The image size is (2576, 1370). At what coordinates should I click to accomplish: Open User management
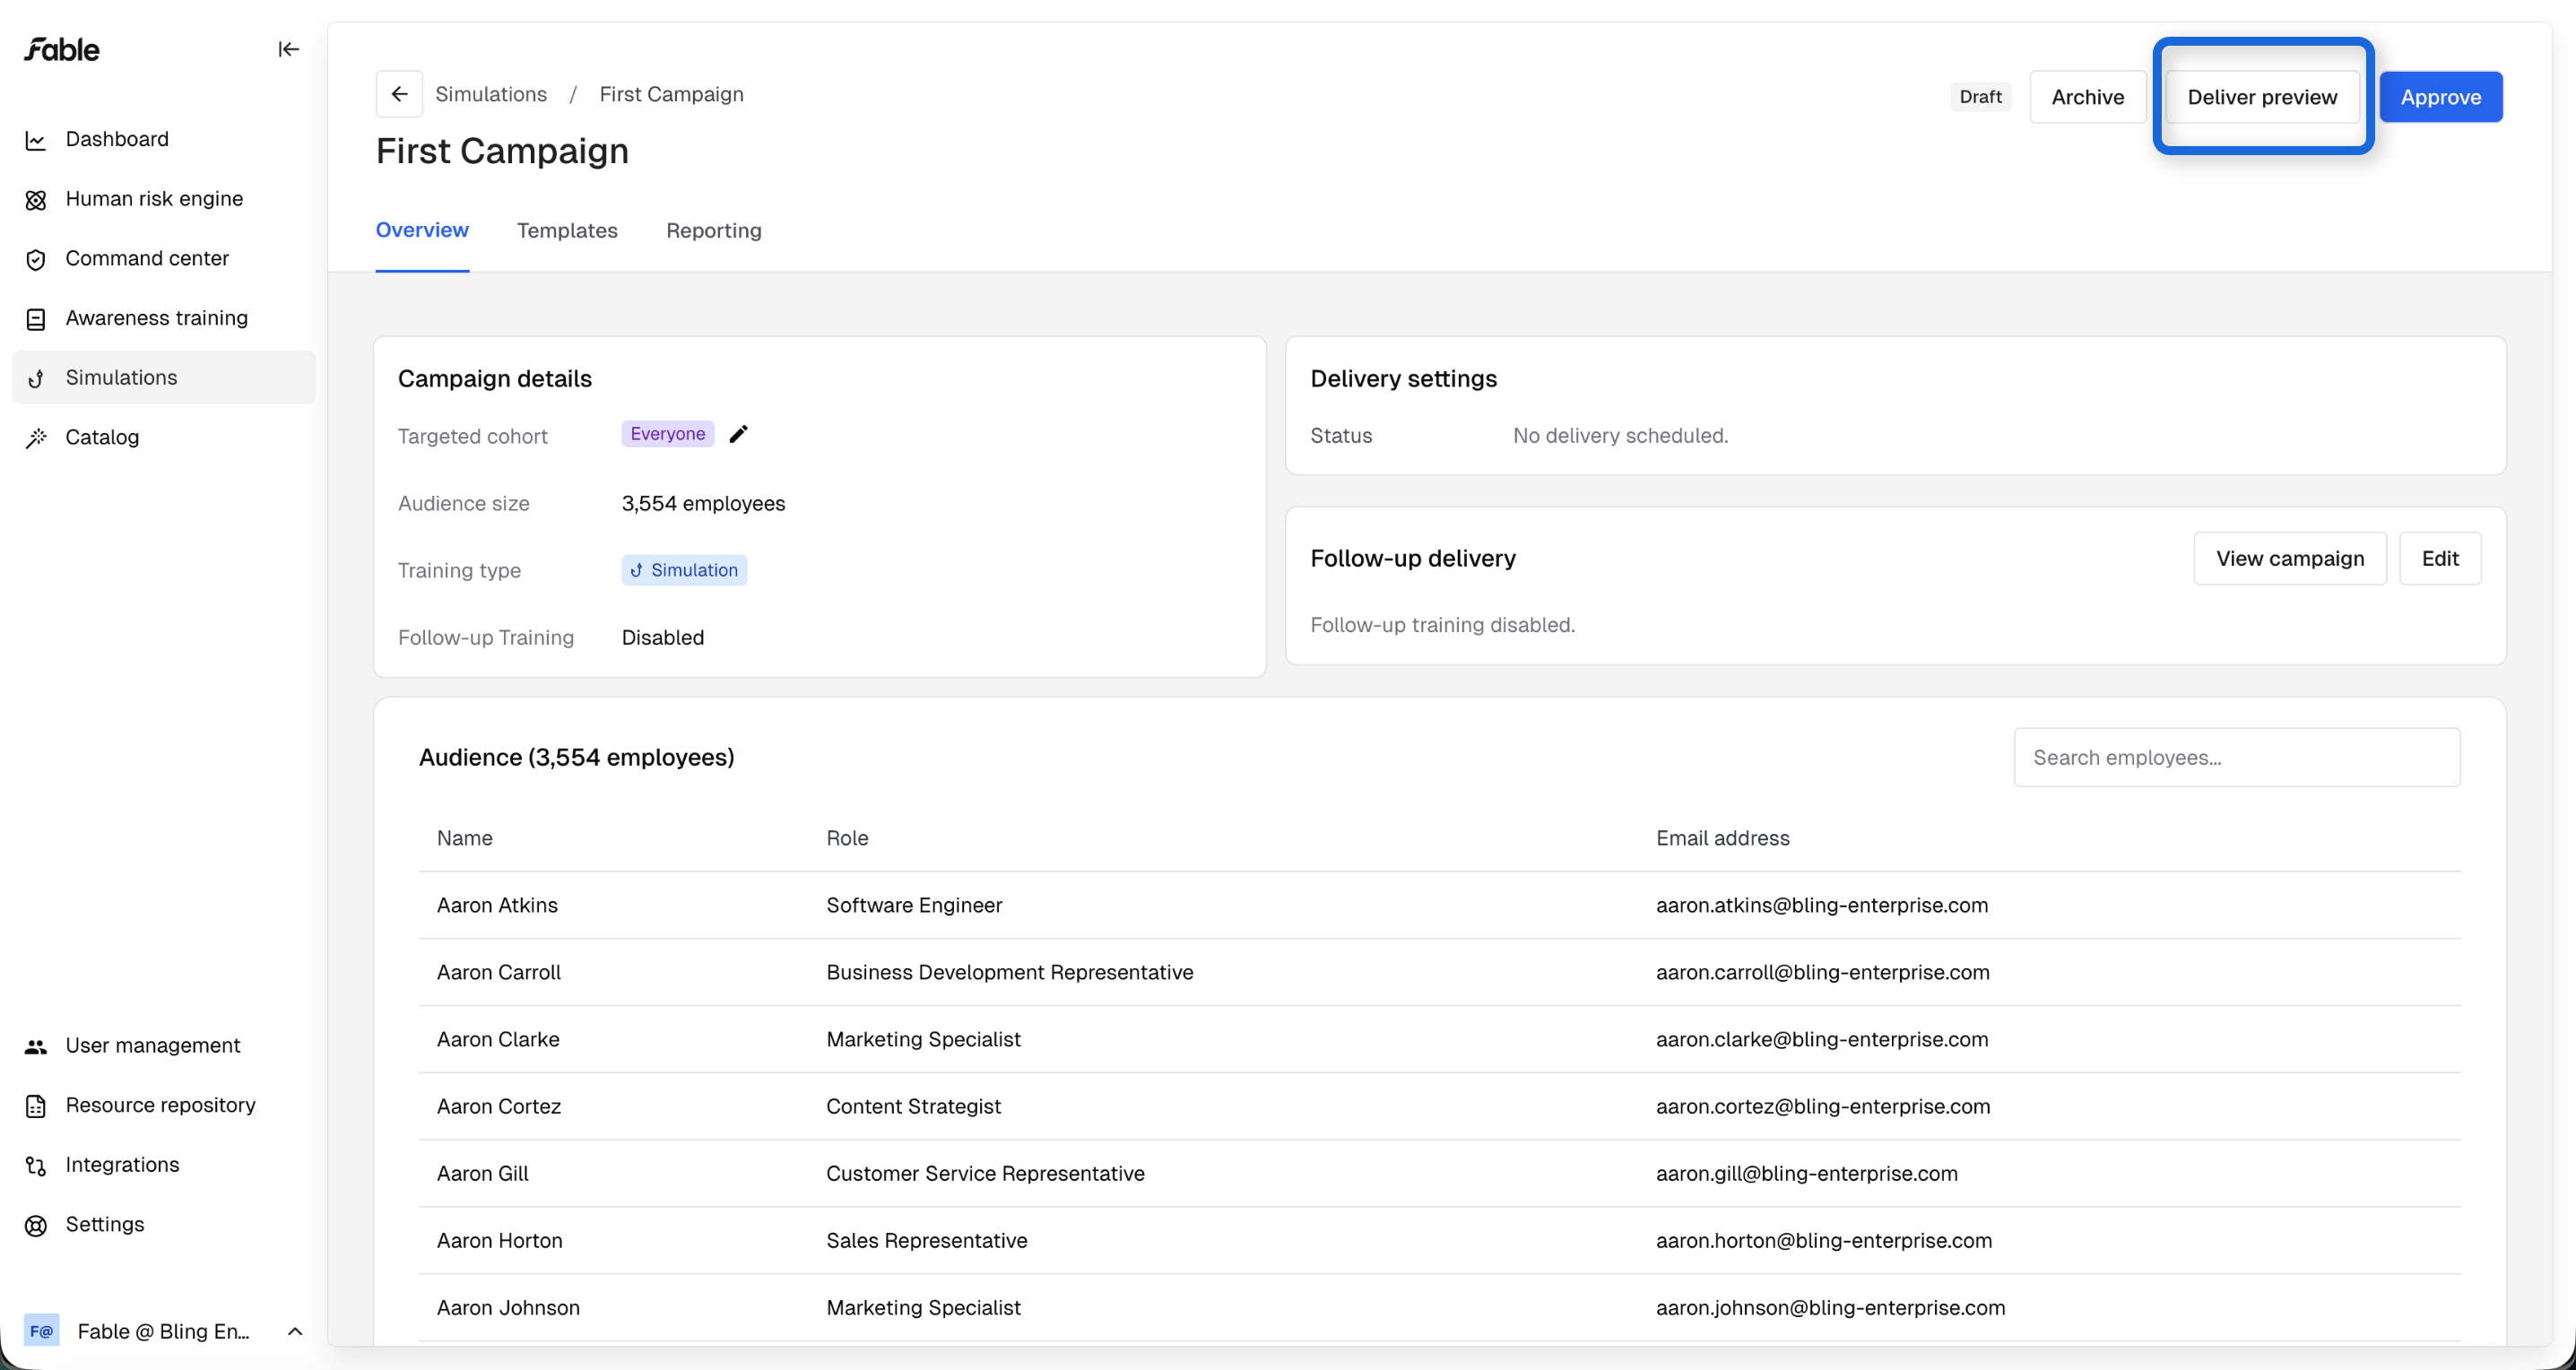[164, 1045]
